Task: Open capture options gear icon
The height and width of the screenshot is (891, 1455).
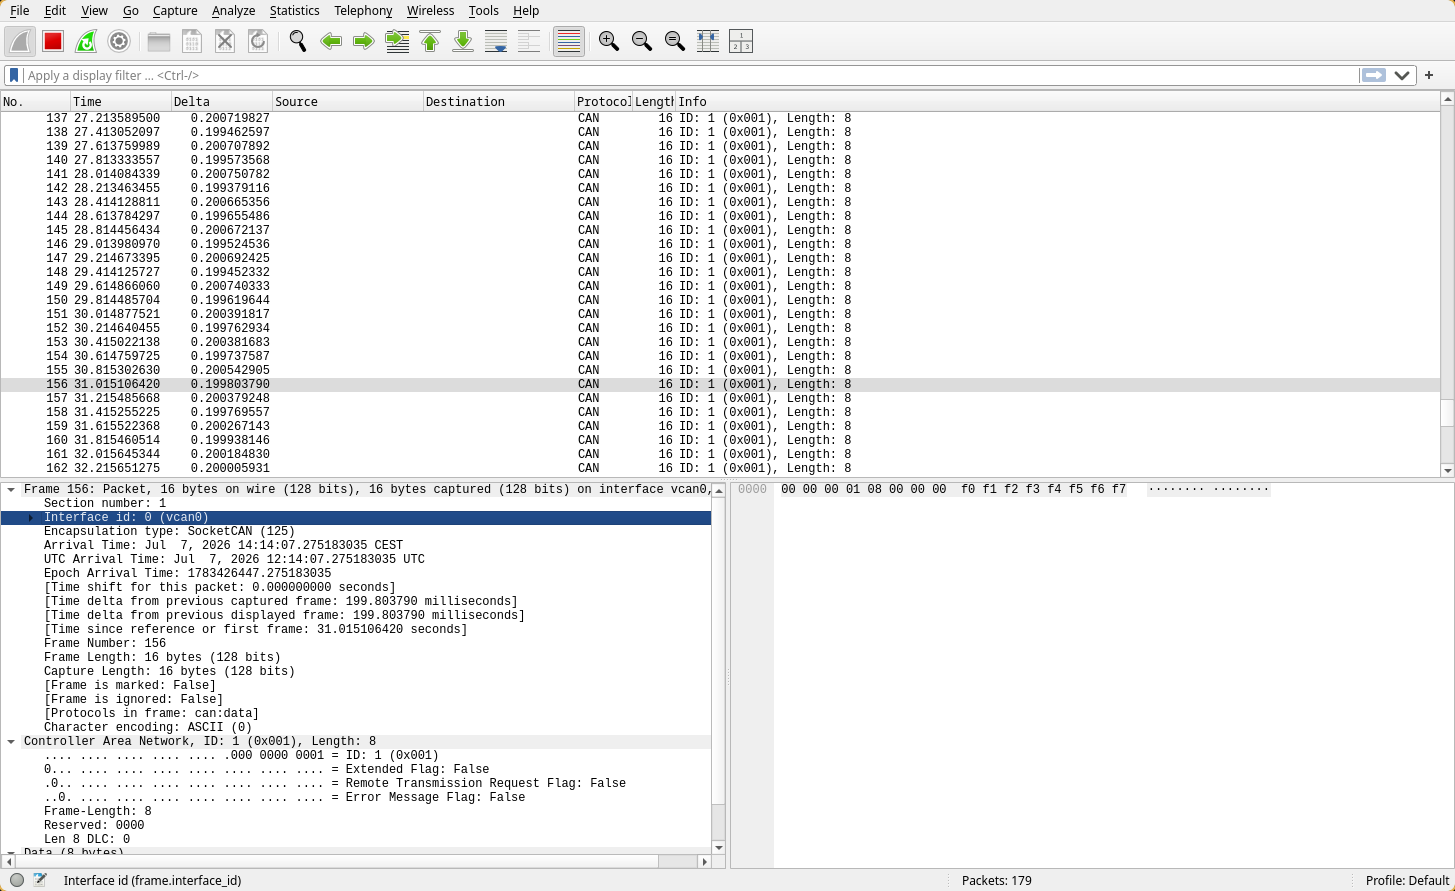Action: [x=119, y=41]
